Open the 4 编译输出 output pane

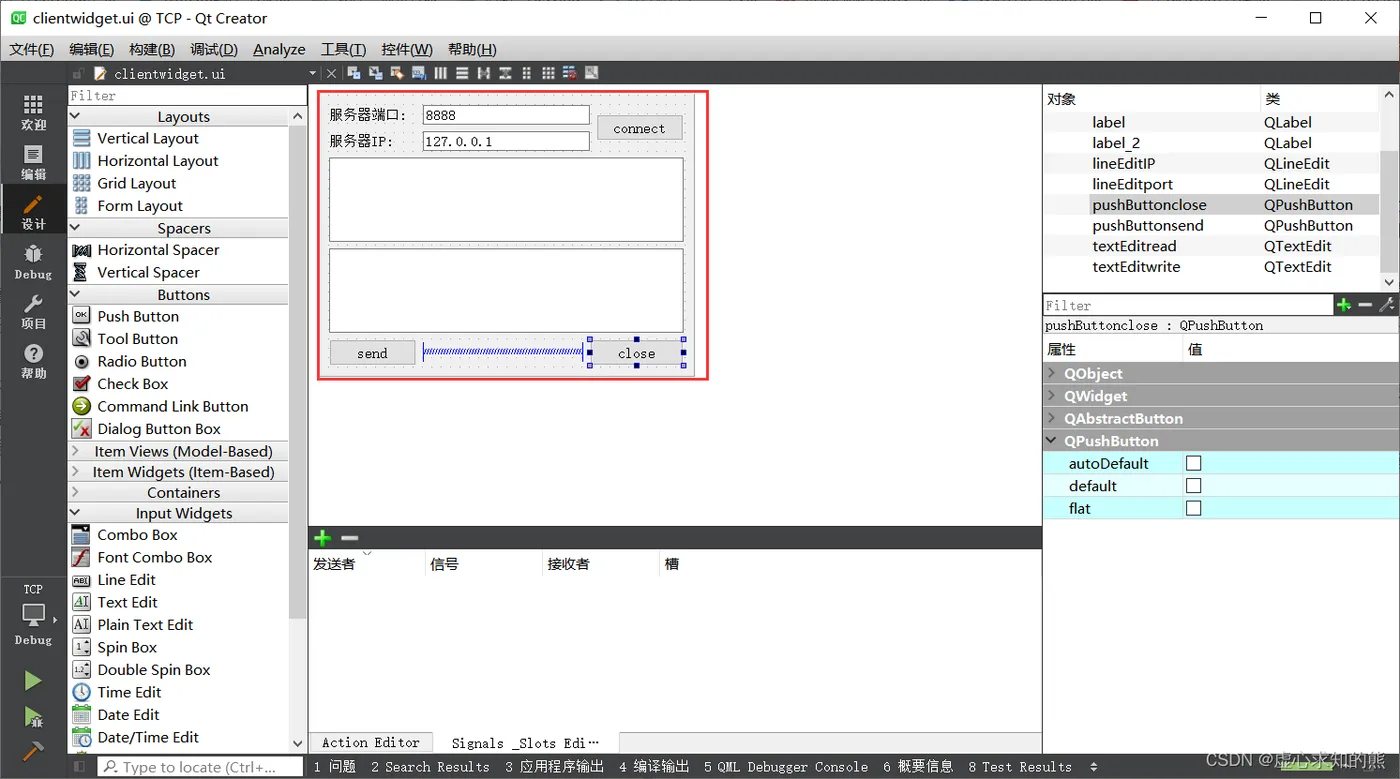(654, 767)
